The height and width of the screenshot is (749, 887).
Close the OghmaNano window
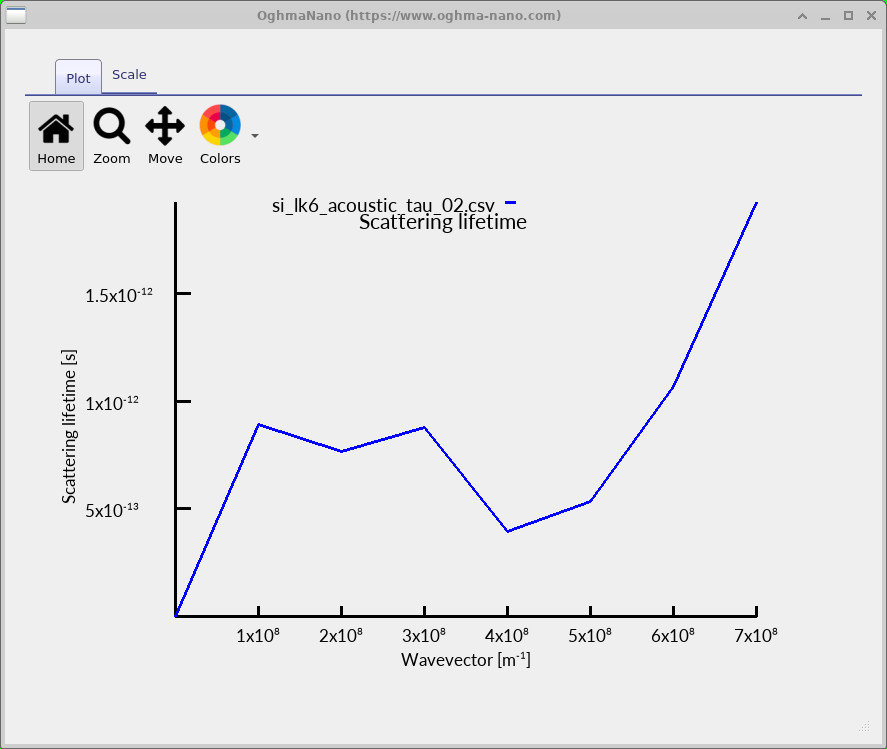(x=871, y=16)
